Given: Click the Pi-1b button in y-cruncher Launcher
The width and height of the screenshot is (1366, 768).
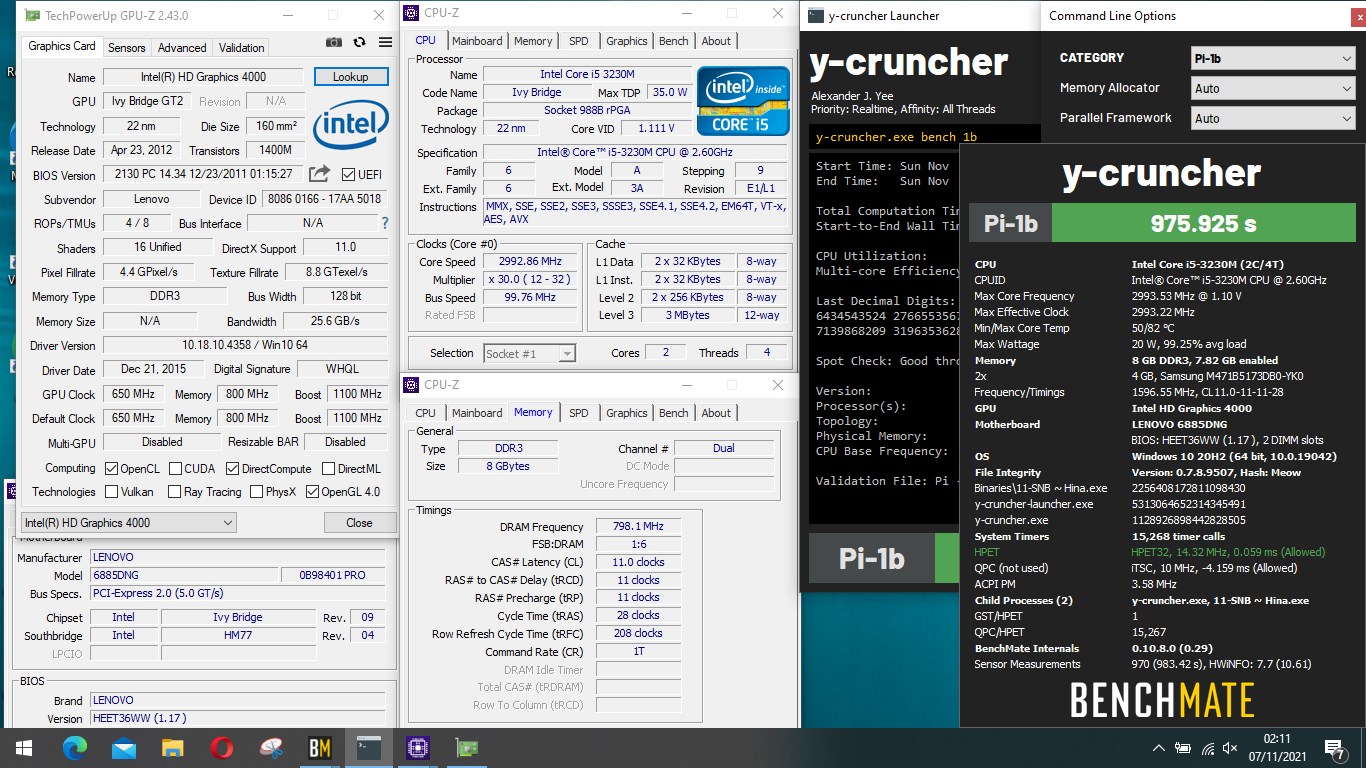Looking at the screenshot, I should coord(871,558).
